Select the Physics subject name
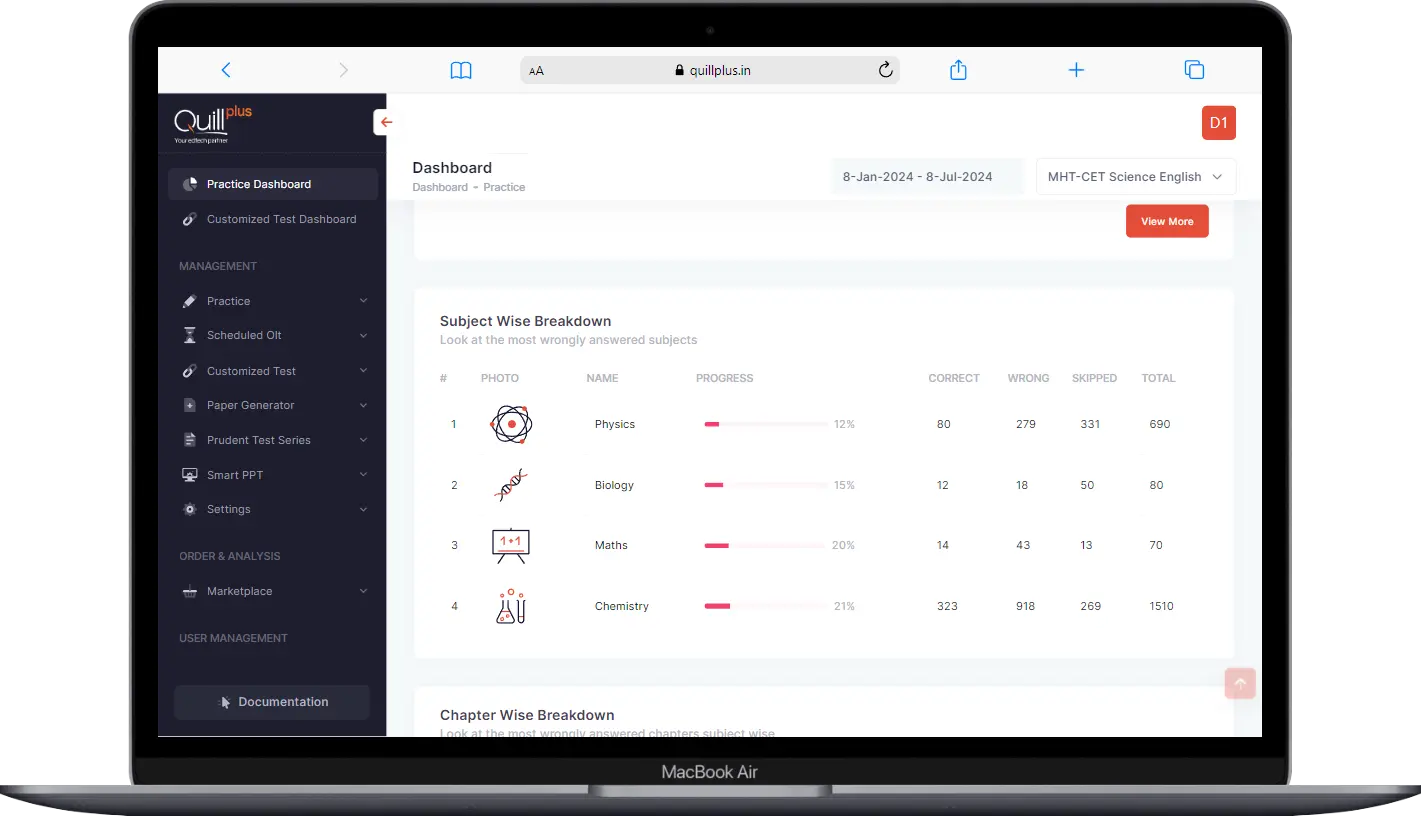Viewport: 1421px width, 816px height. (x=615, y=424)
